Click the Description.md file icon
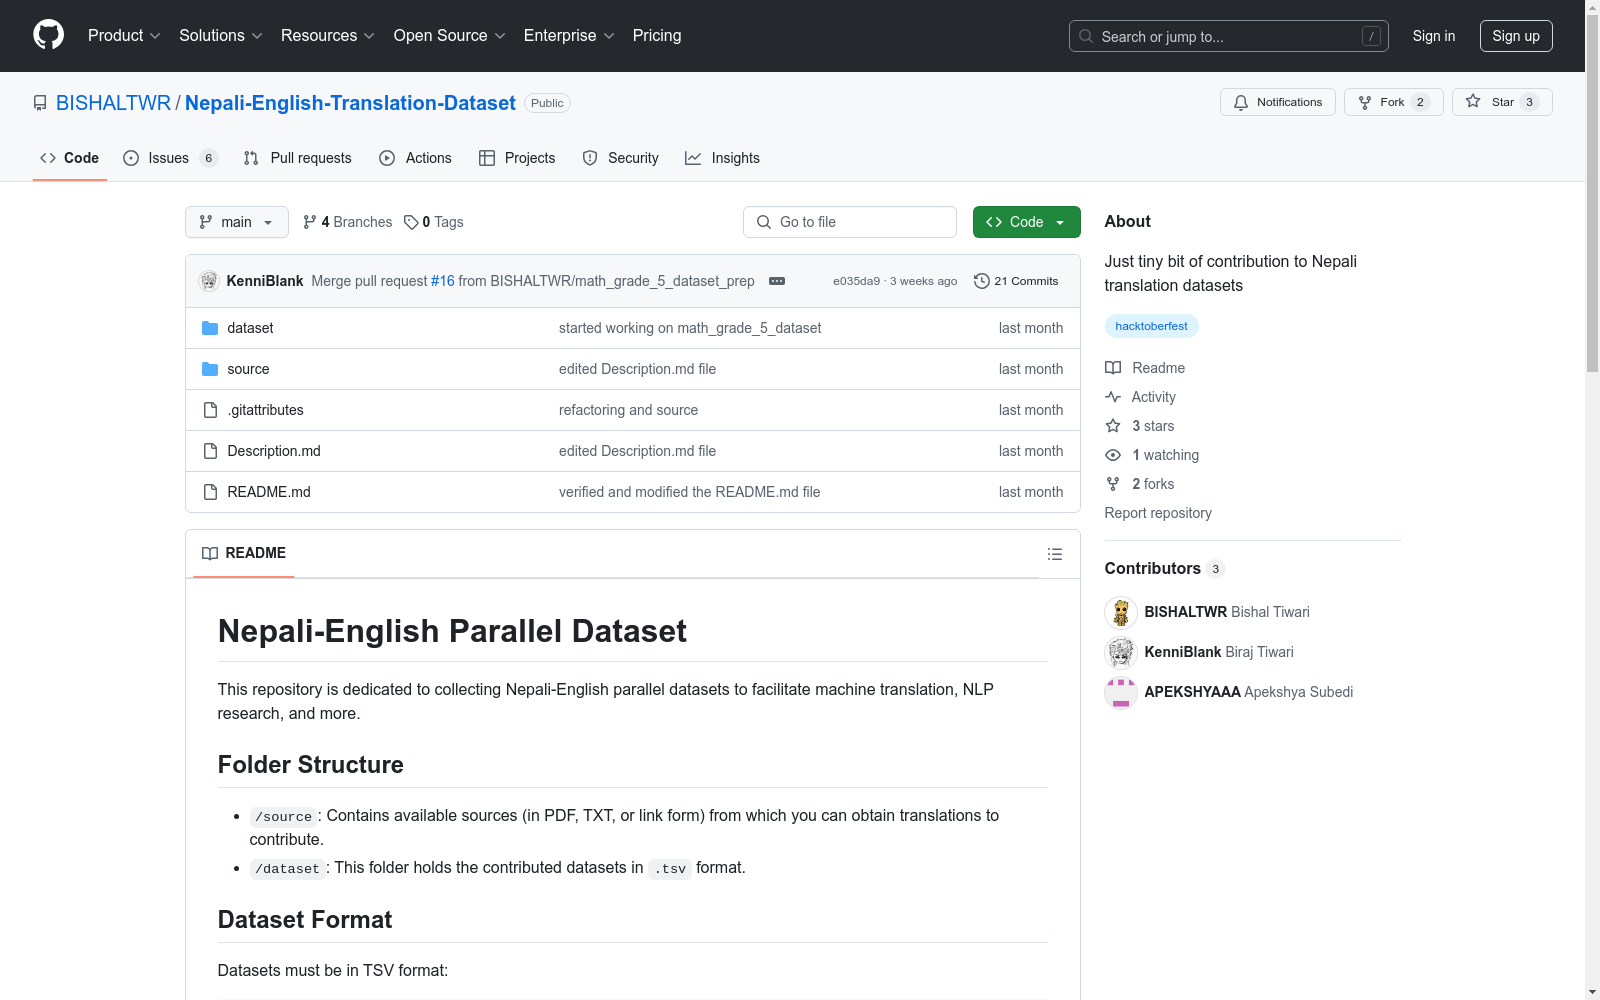This screenshot has height=1000, width=1600. [x=210, y=451]
